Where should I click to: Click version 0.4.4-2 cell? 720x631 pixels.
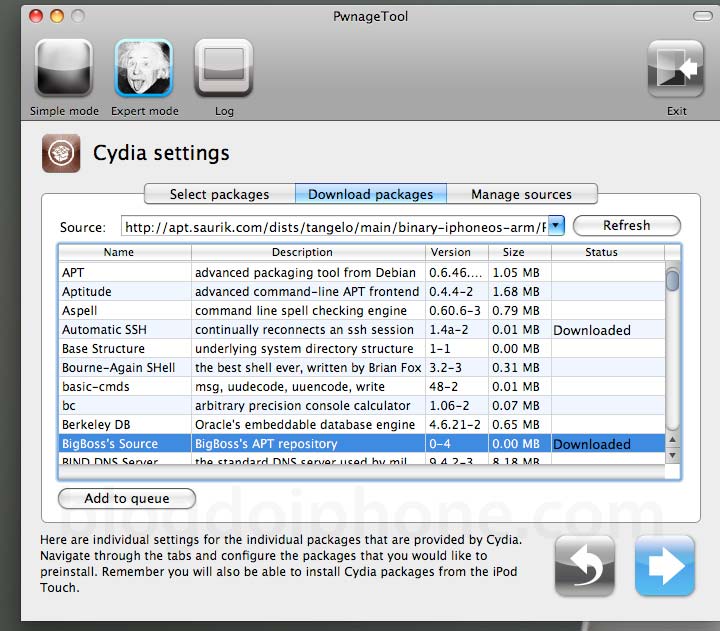pos(451,292)
